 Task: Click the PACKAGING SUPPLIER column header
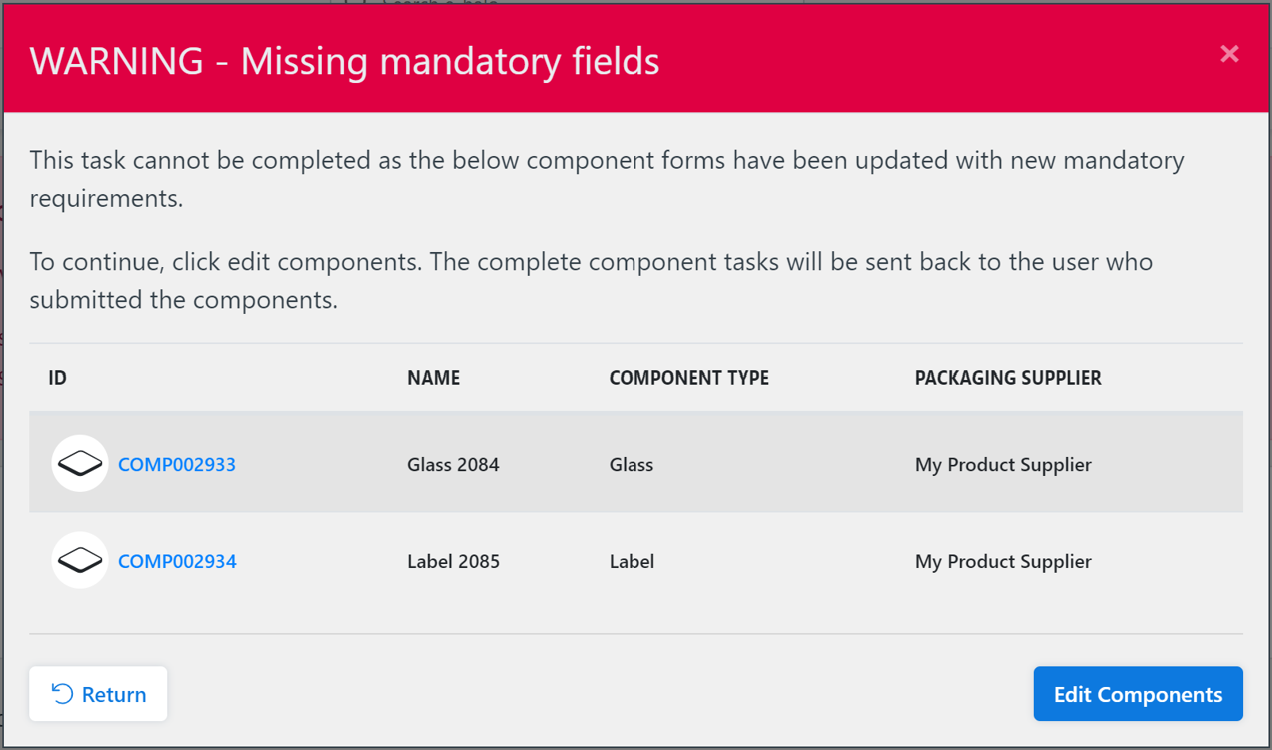1007,378
